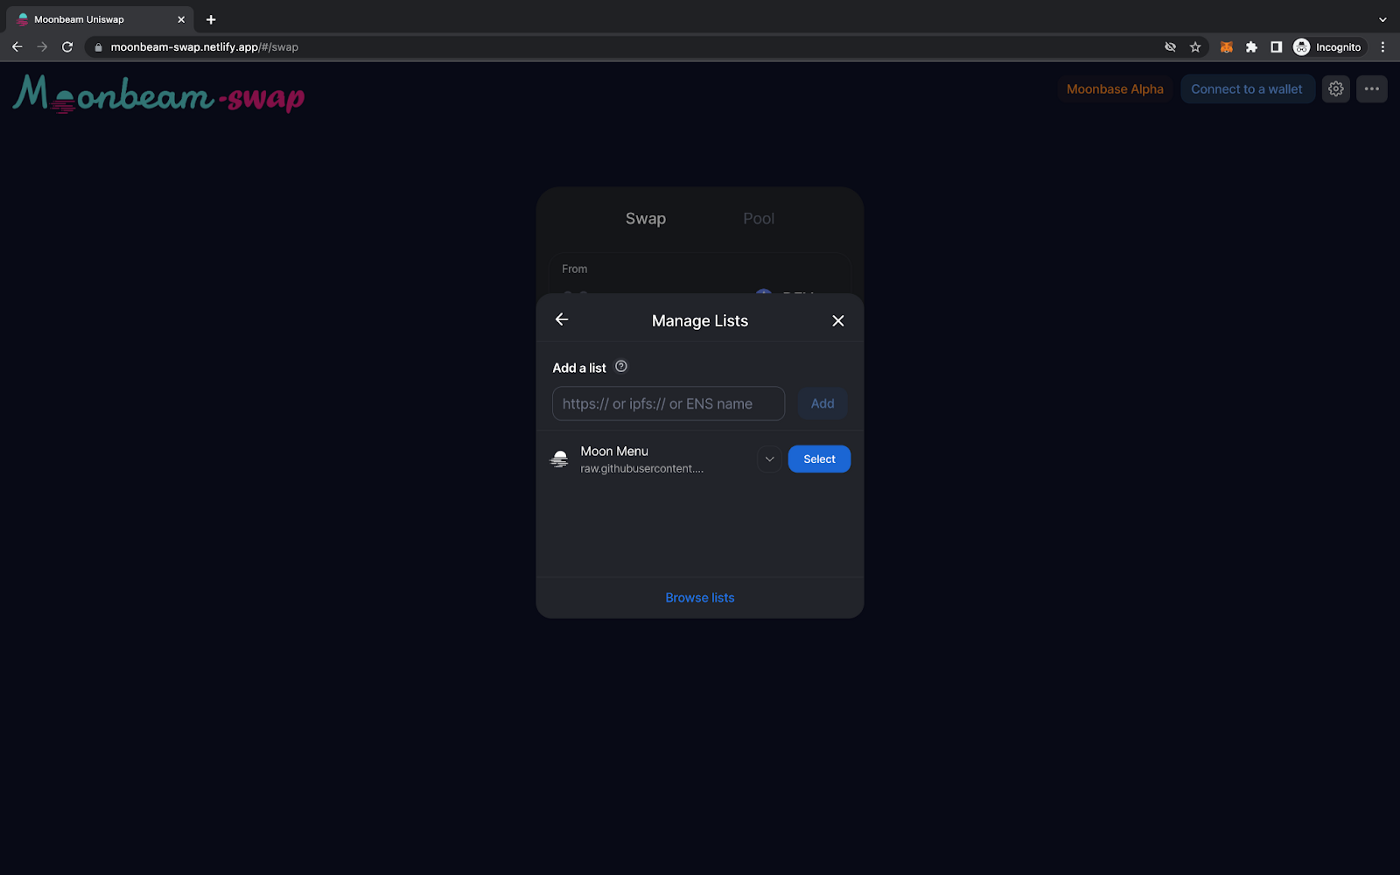
Task: Click the Moon Menu list logo
Action: click(560, 459)
